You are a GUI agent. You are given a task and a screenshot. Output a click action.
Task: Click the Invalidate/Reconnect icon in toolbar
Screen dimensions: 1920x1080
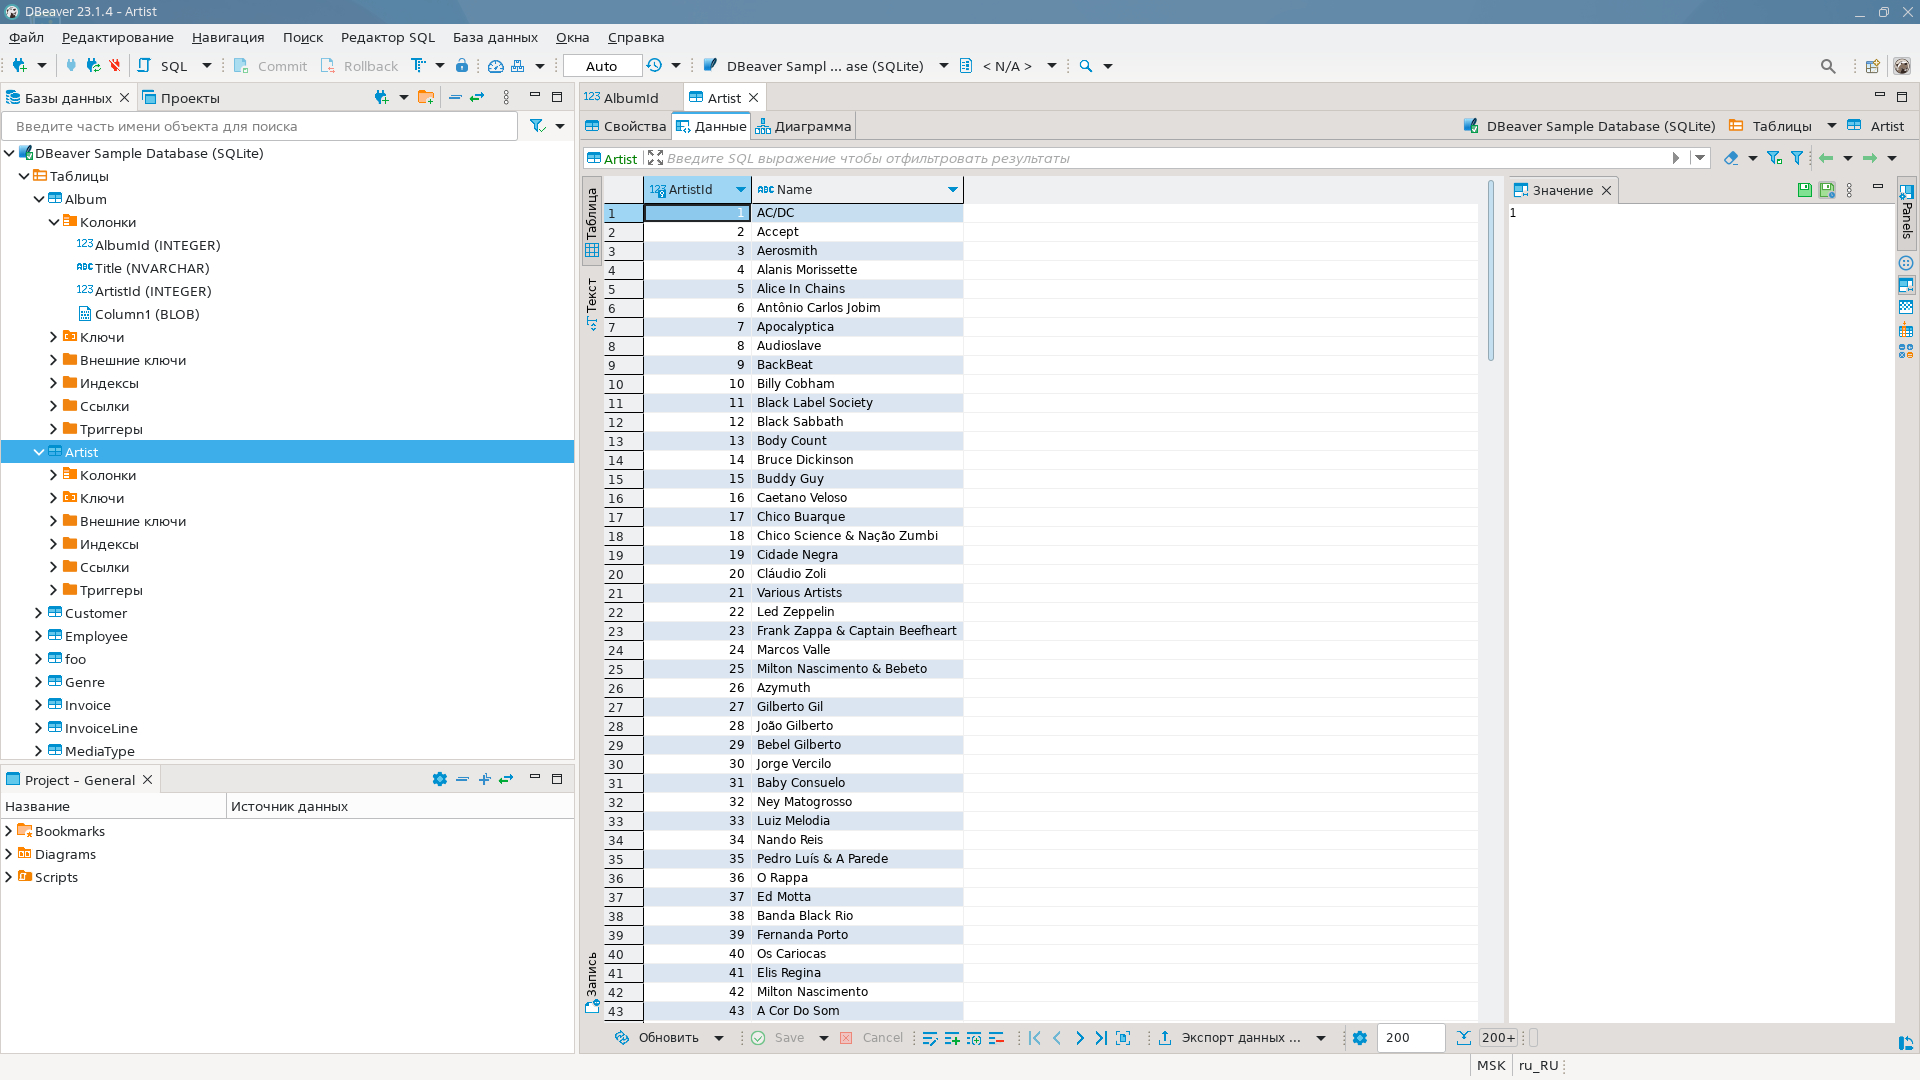pos(93,66)
